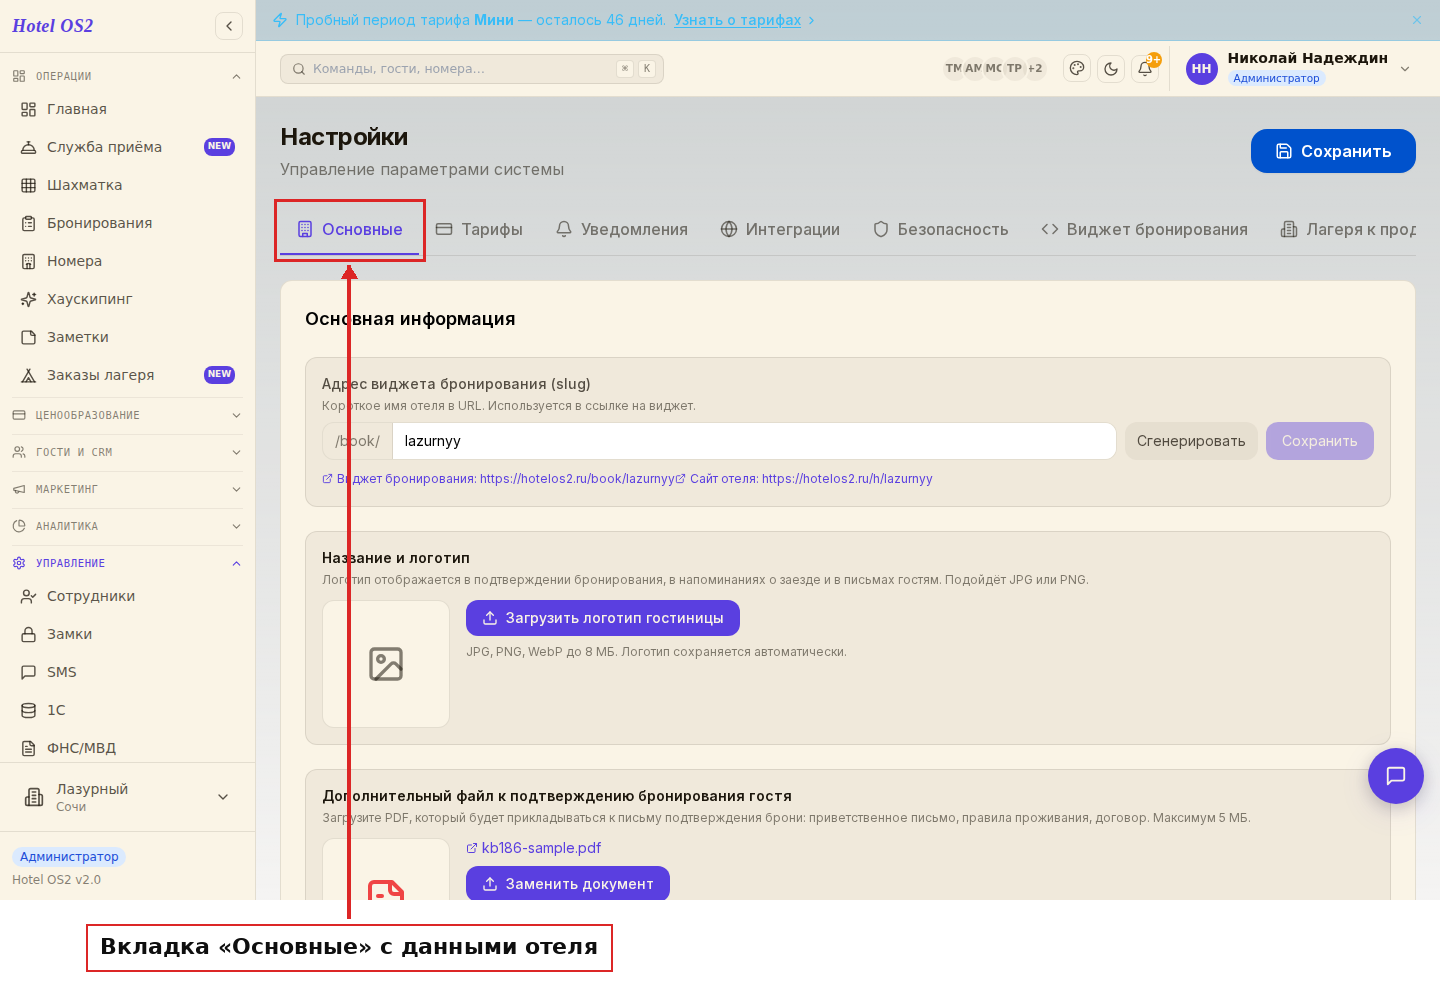1440x995 pixels.
Task: Click Загрузить логотип гостиницы button
Action: (x=603, y=618)
